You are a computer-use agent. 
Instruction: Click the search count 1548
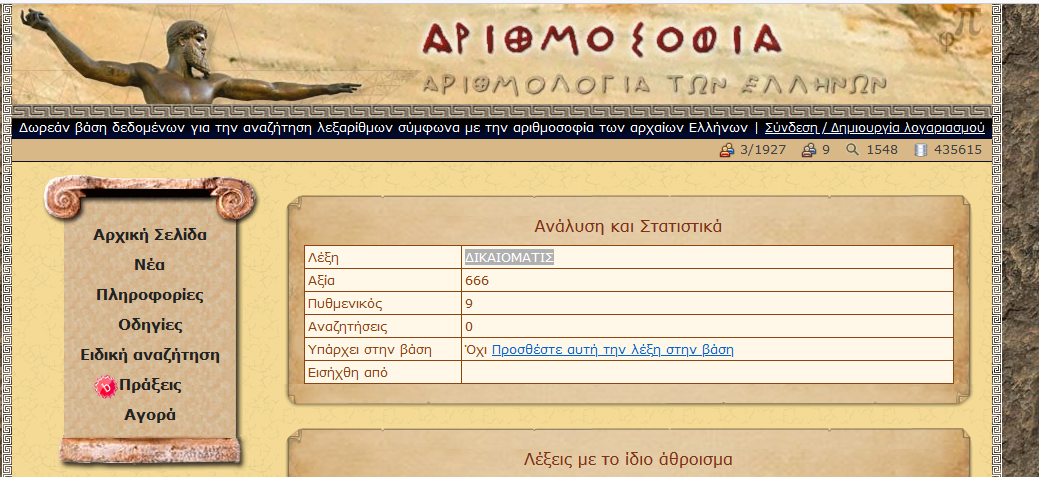point(882,150)
